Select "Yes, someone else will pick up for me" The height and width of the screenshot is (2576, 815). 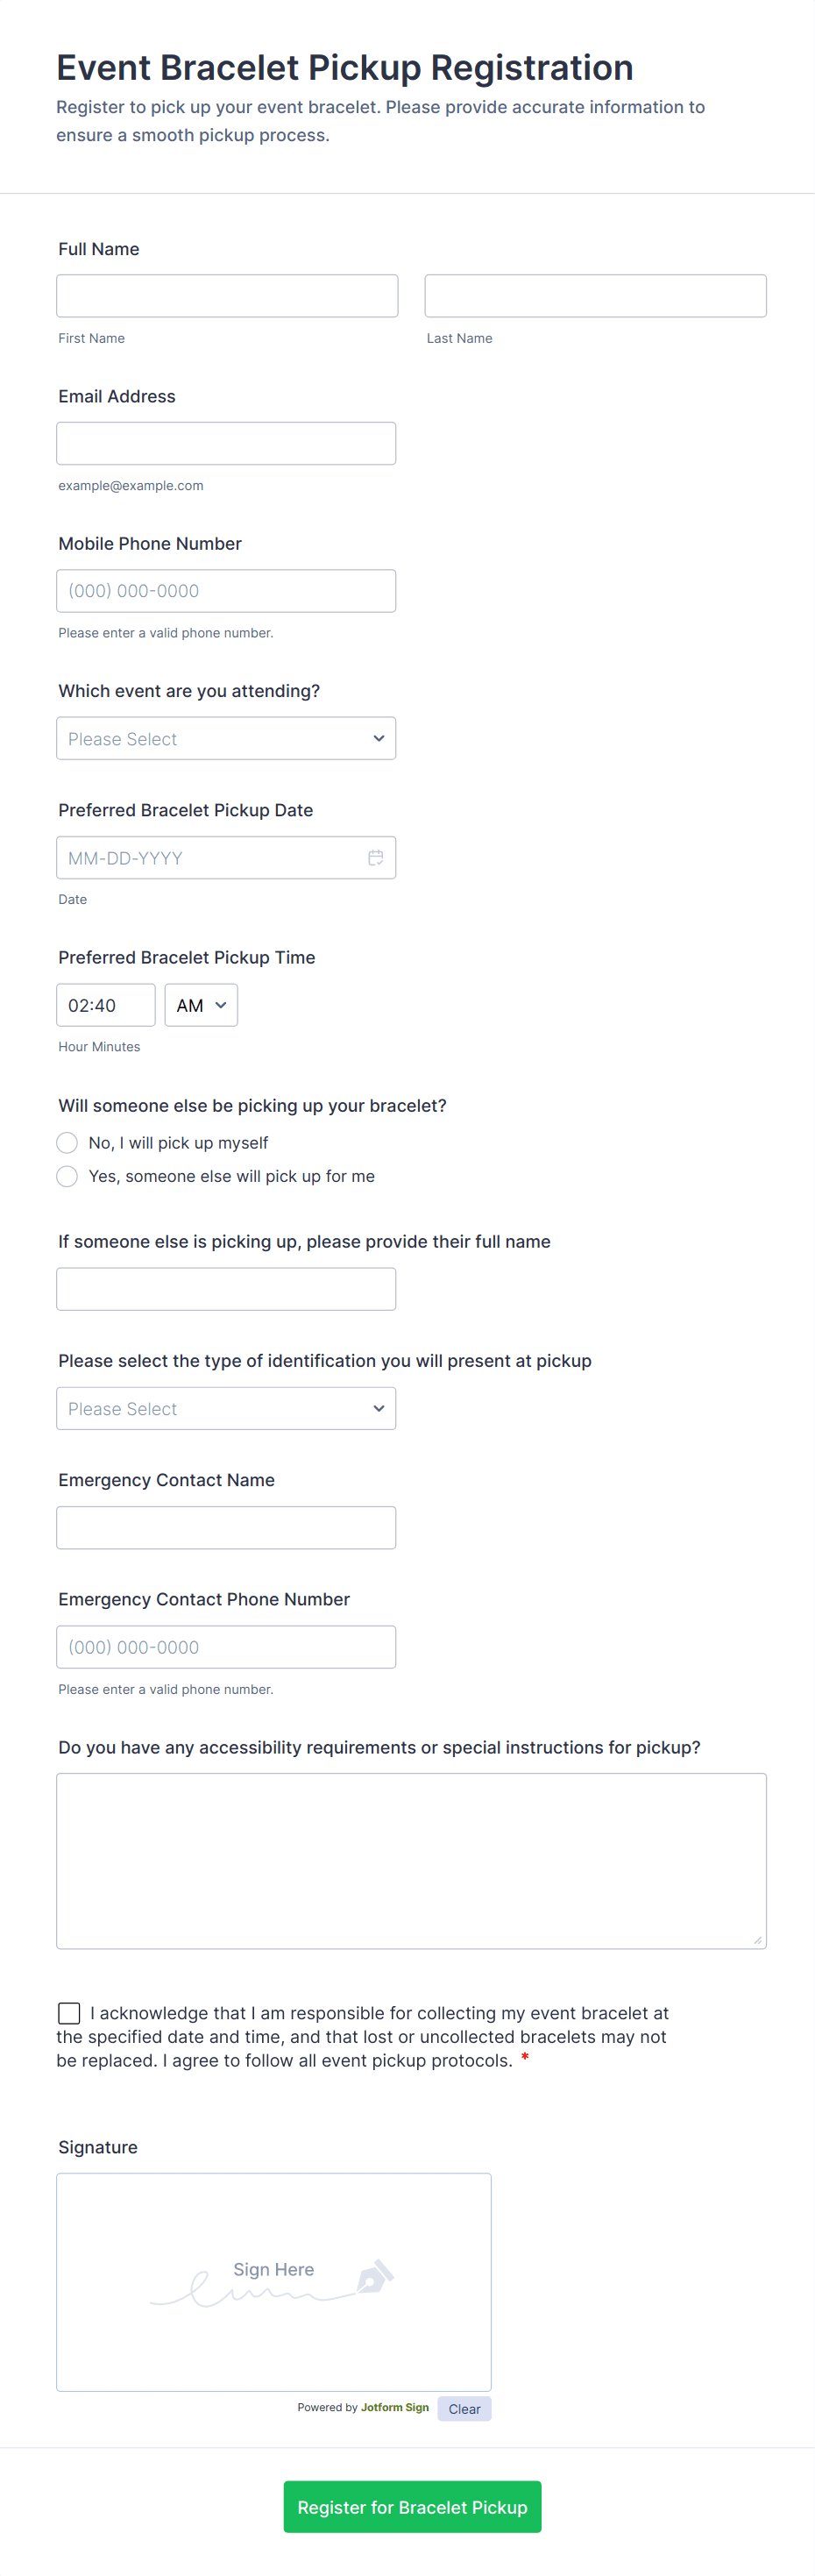pyautogui.click(x=67, y=1176)
